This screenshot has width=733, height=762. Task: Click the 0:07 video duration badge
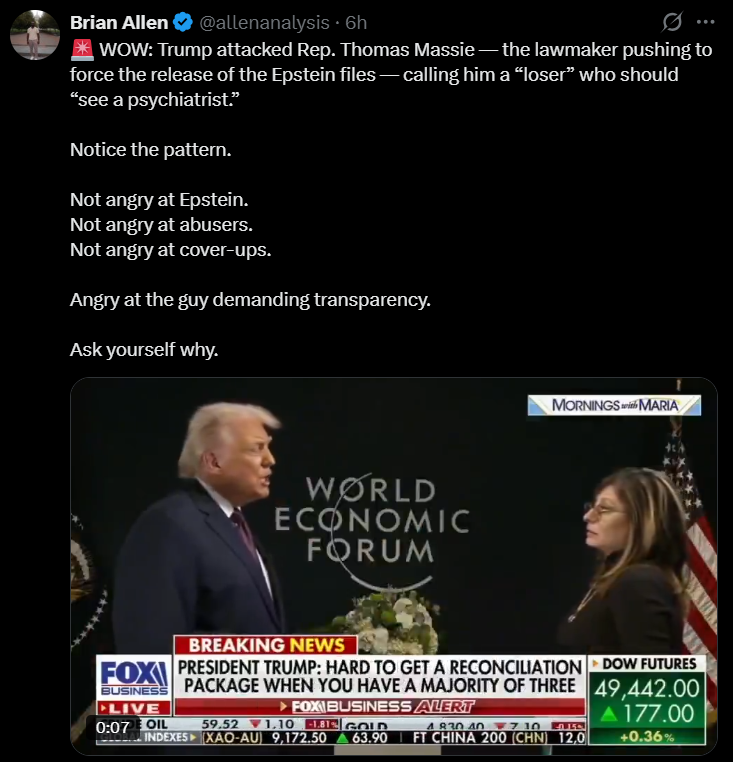113,727
